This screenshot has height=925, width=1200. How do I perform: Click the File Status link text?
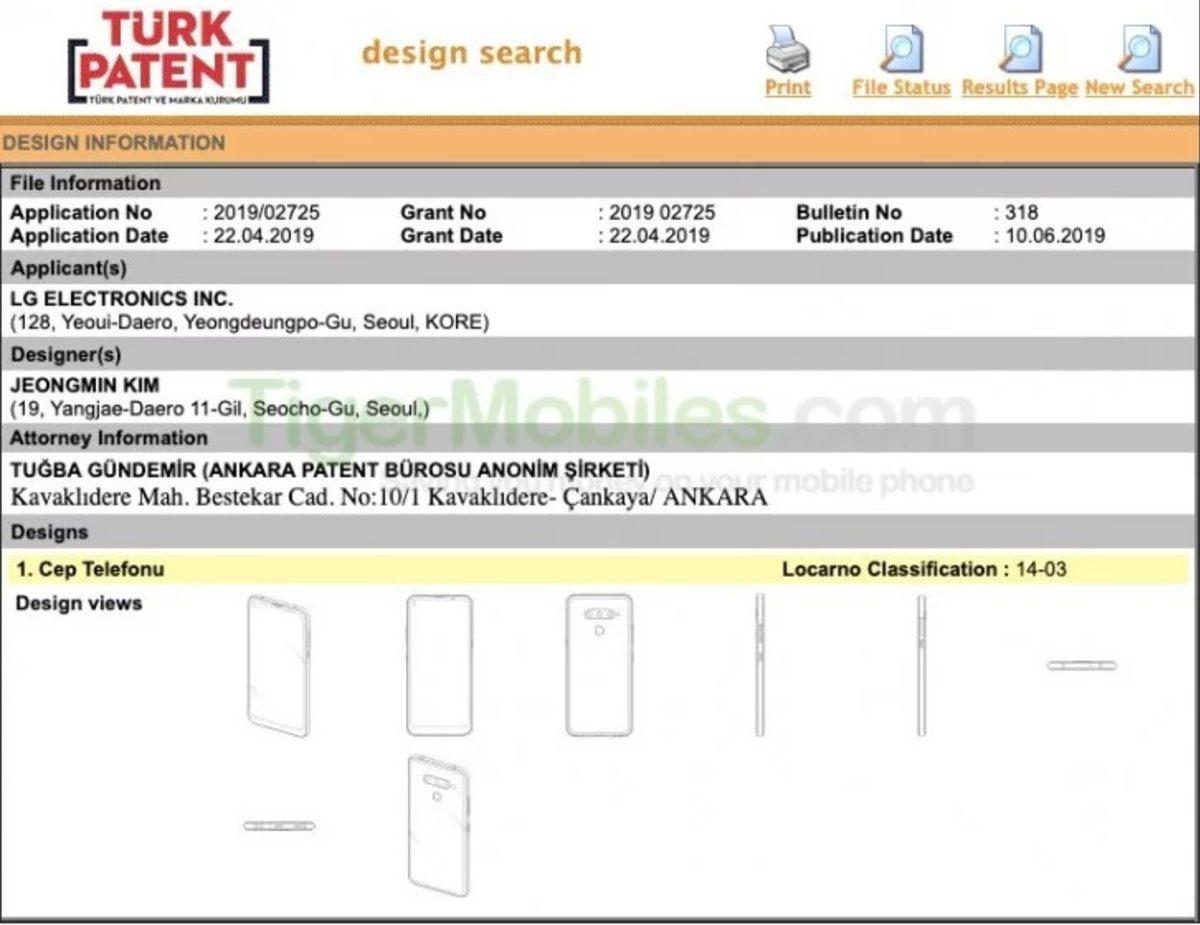pos(901,88)
